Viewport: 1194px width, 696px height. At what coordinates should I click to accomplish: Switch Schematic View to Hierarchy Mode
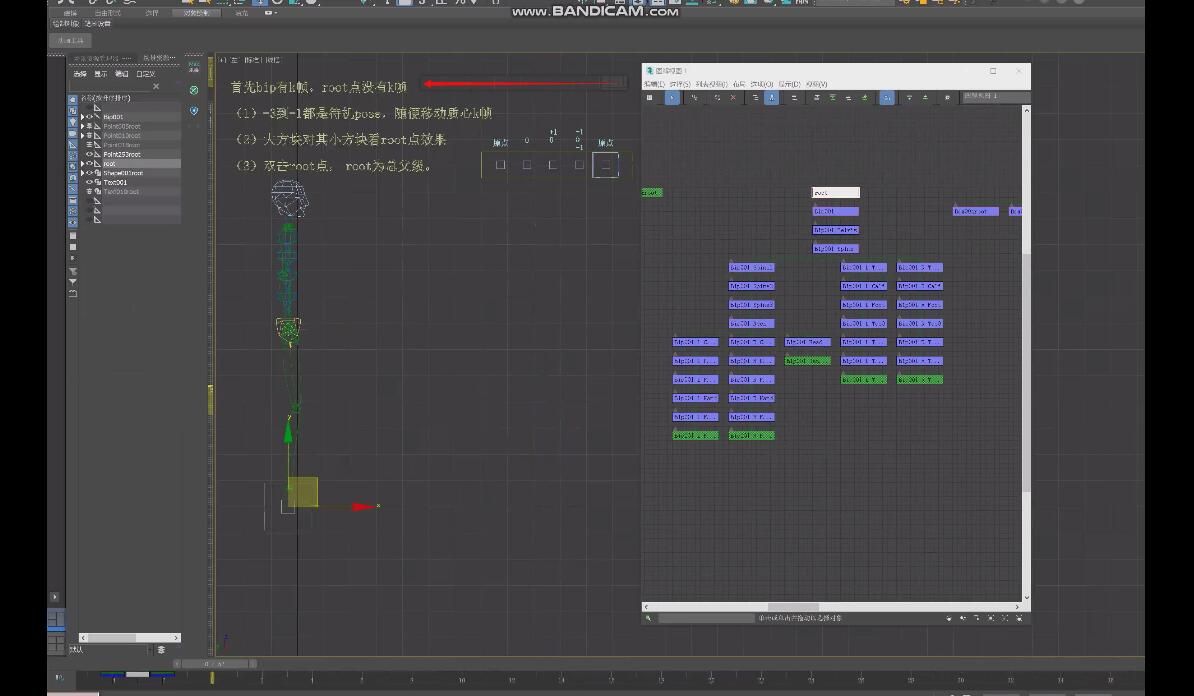(x=755, y=97)
